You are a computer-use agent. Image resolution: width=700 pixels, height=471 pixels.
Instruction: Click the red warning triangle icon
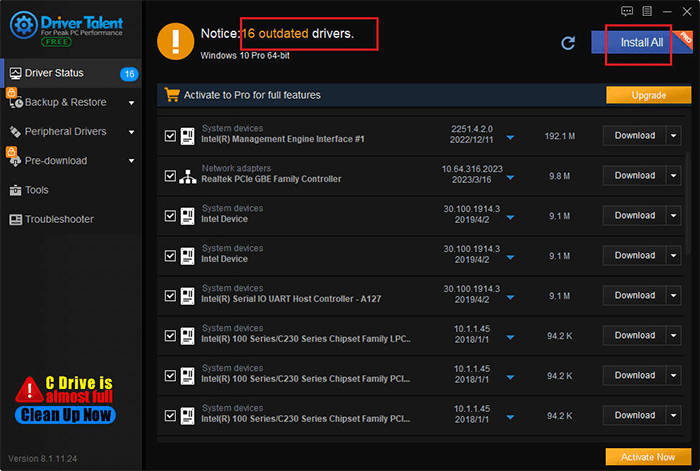click(29, 390)
